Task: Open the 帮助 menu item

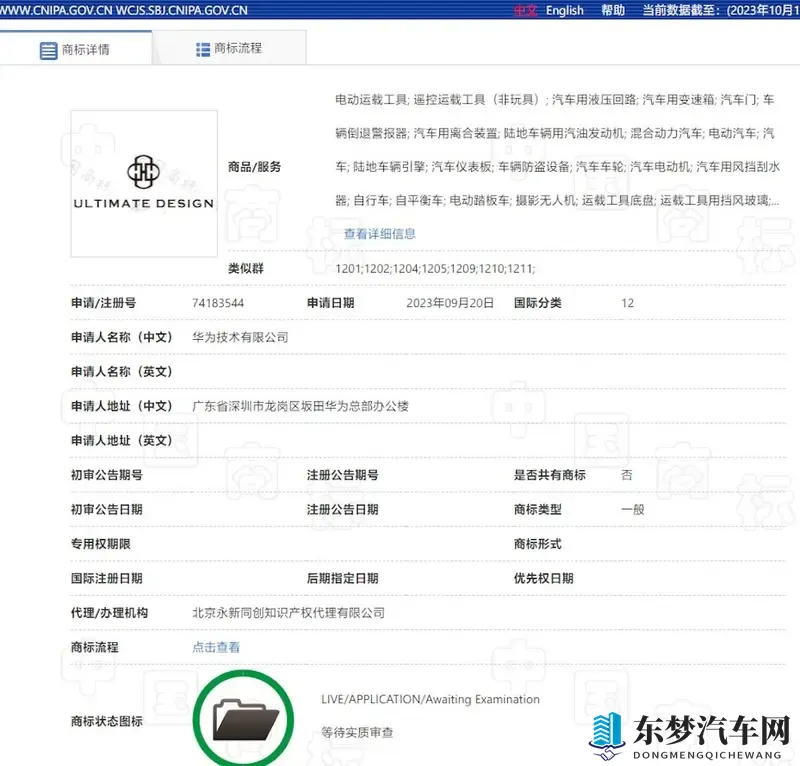Action: coord(612,10)
